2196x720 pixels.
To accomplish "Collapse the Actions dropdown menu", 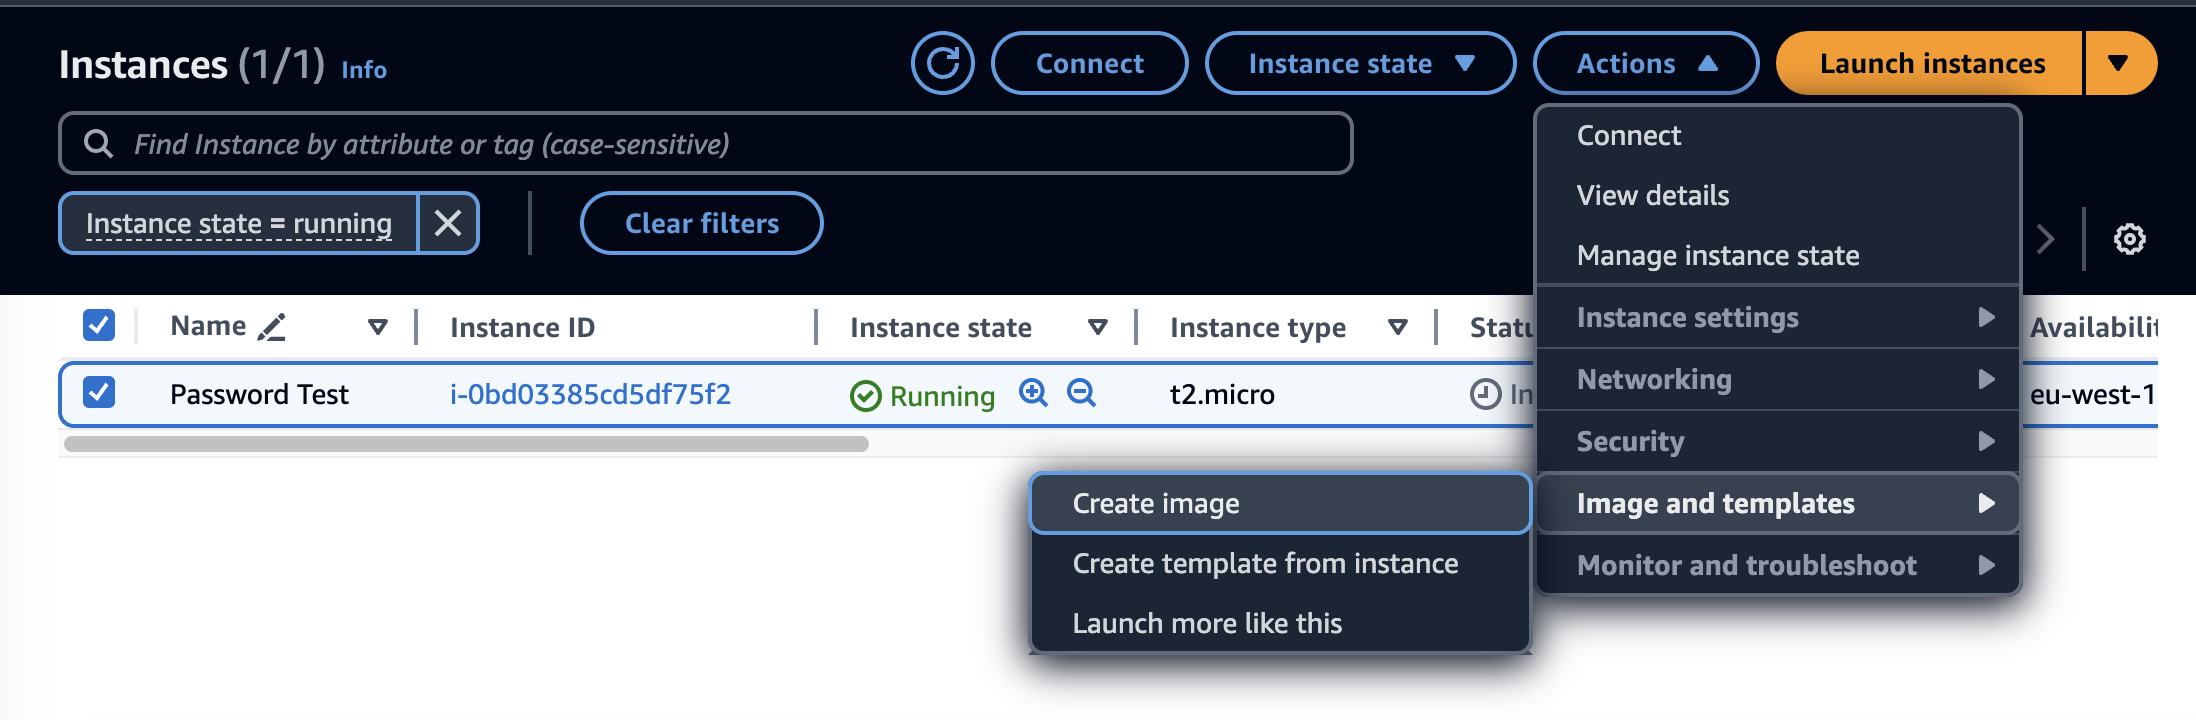I will (x=1645, y=64).
